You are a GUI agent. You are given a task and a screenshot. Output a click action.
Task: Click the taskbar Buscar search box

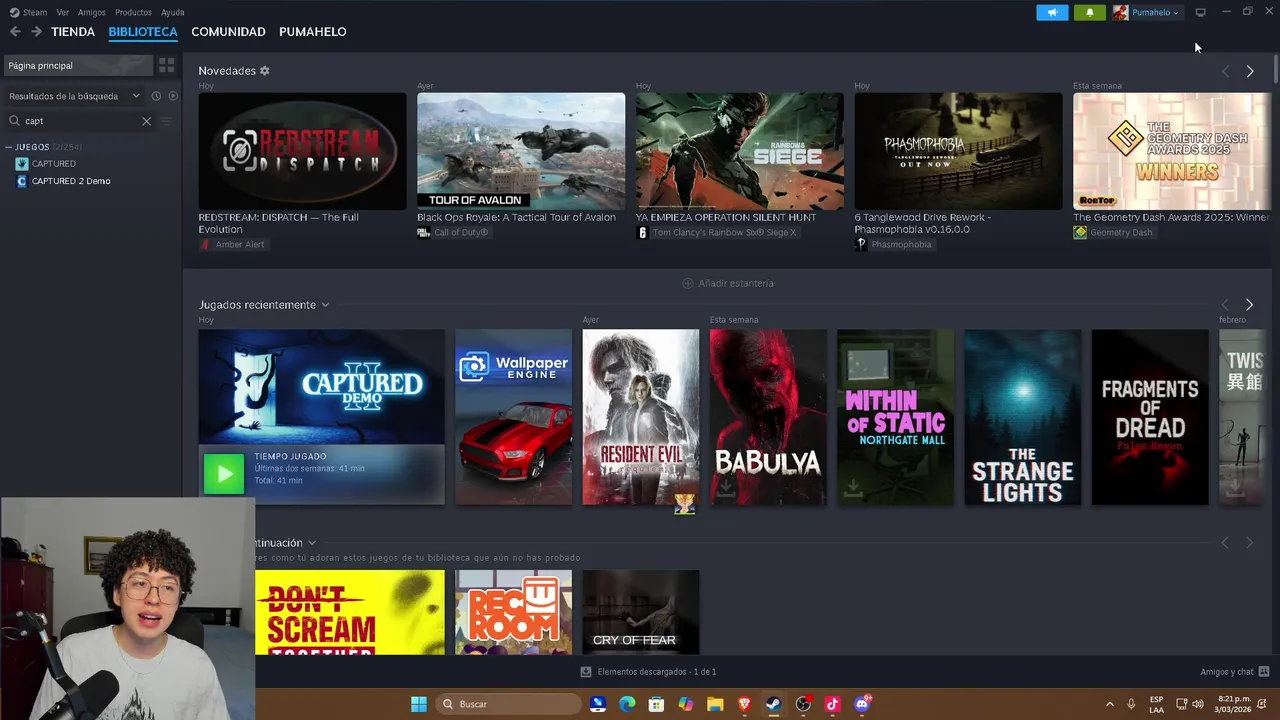click(x=507, y=704)
